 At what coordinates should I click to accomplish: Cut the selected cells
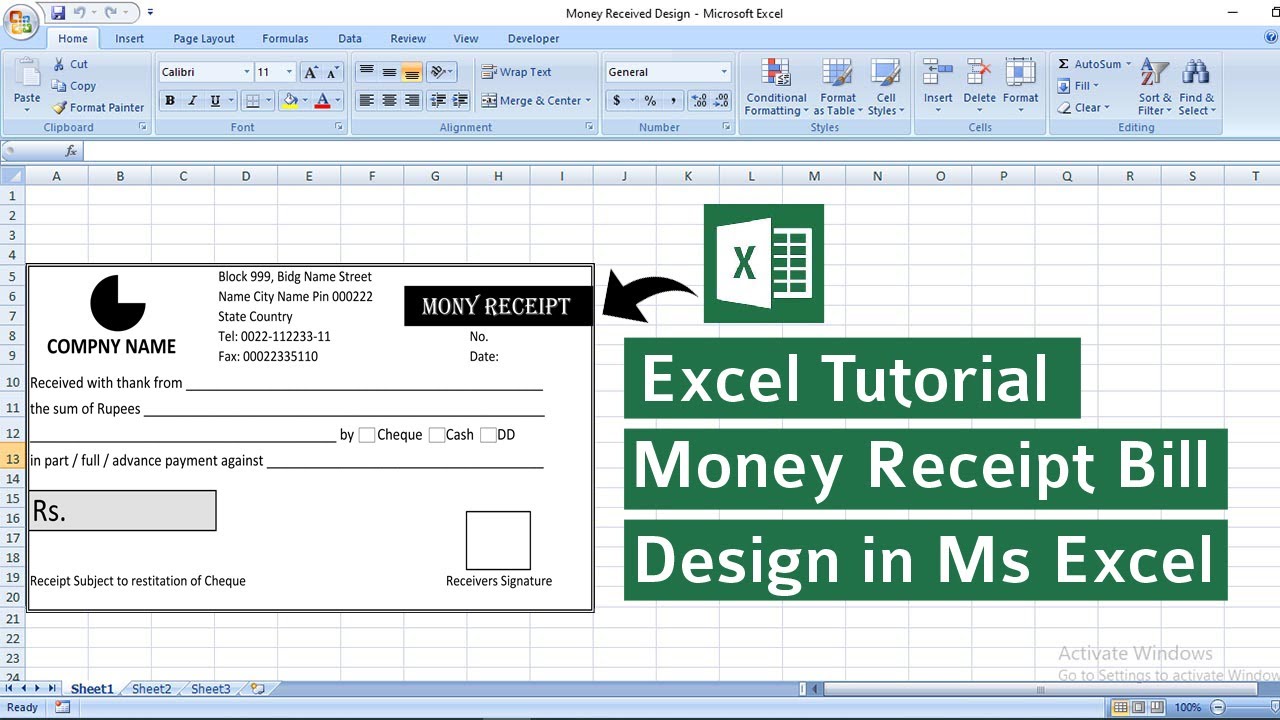coord(71,64)
